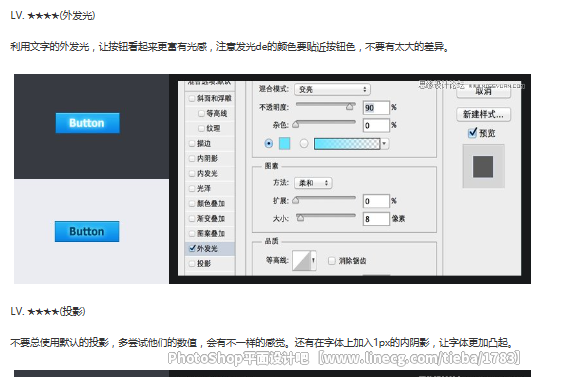Click the 不透明度 slider handle

click(x=350, y=107)
